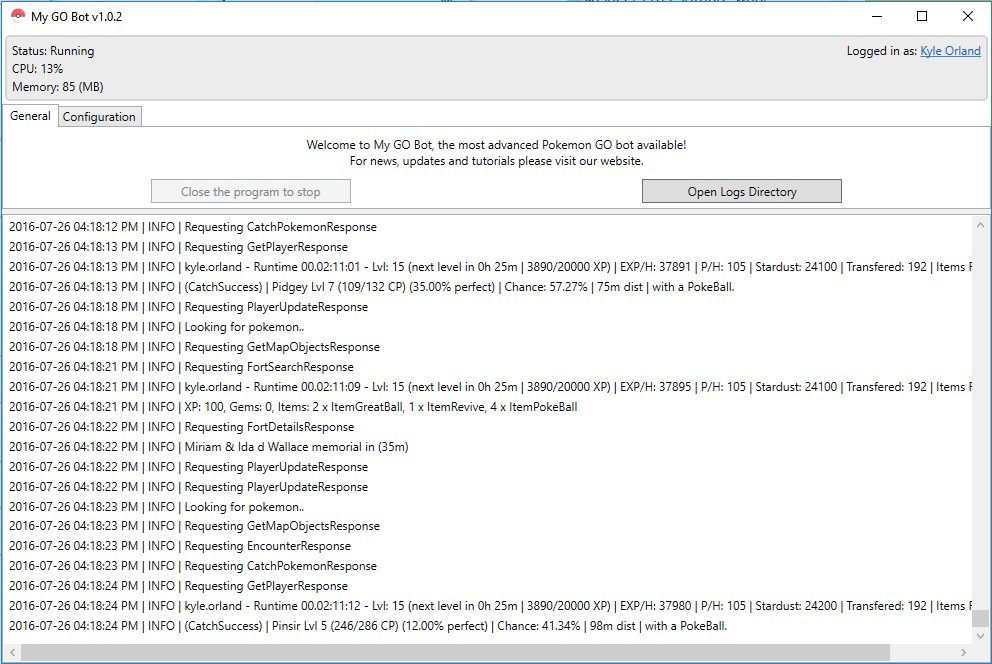This screenshot has width=992, height=664.
Task: Minimize the My GO Bot window
Action: pos(877,16)
